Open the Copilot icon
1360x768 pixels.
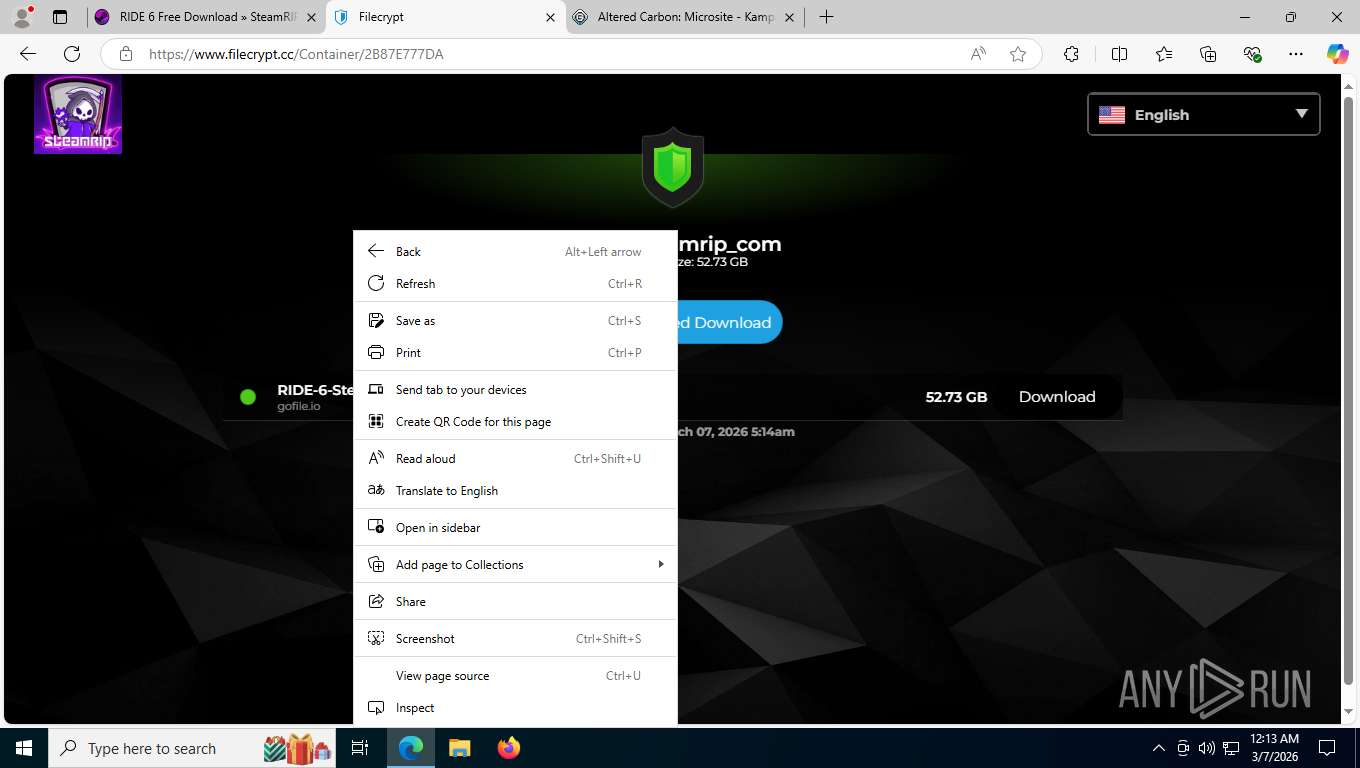point(1337,54)
